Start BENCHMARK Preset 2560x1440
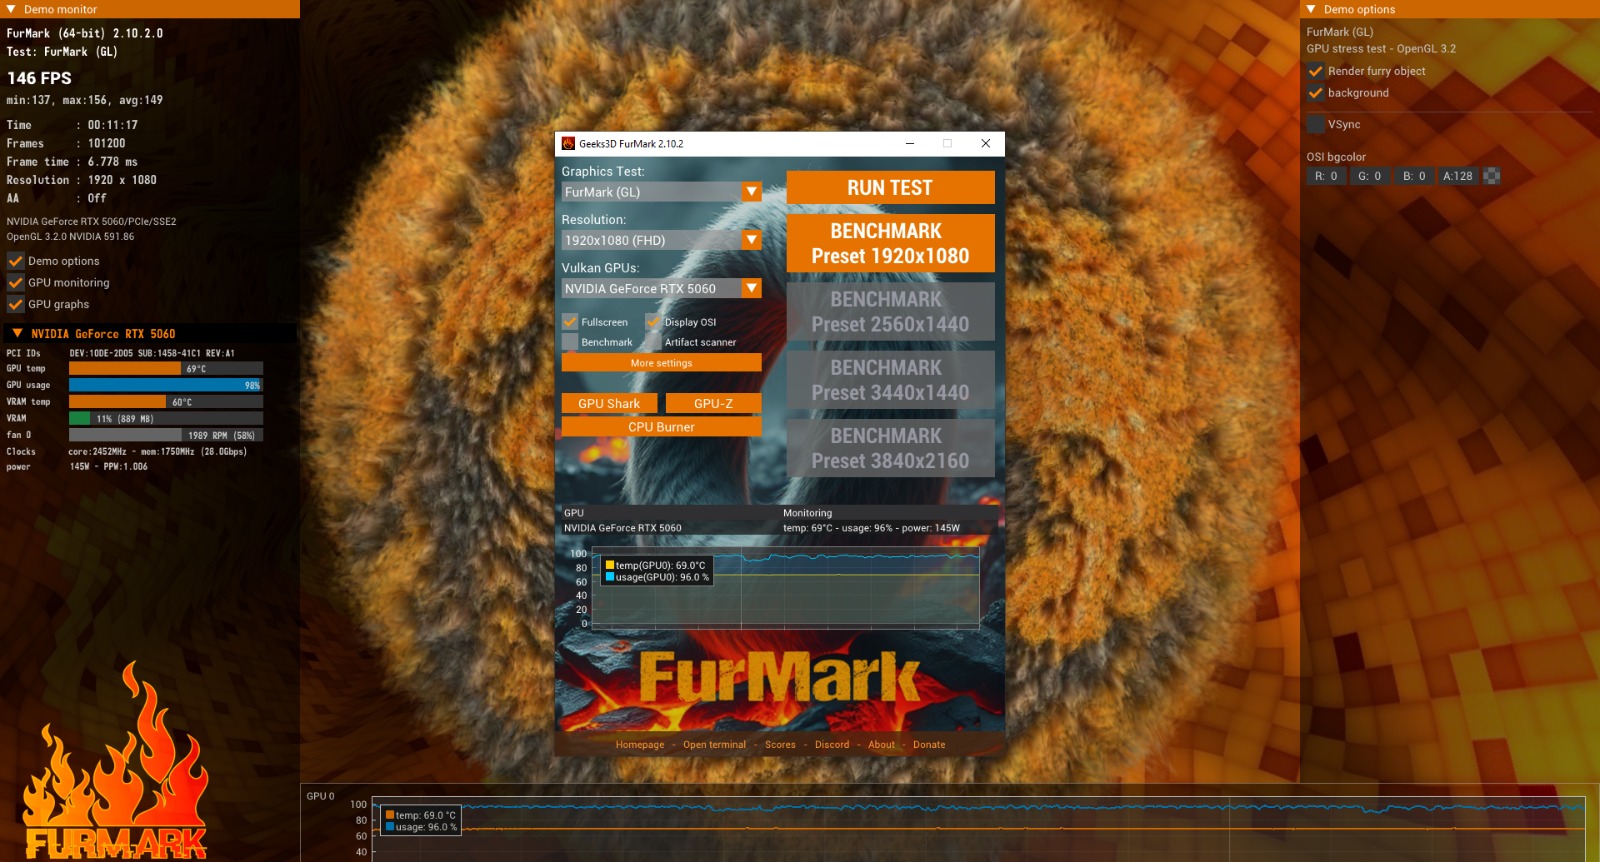Screen dimensions: 1600x862 coord(890,312)
